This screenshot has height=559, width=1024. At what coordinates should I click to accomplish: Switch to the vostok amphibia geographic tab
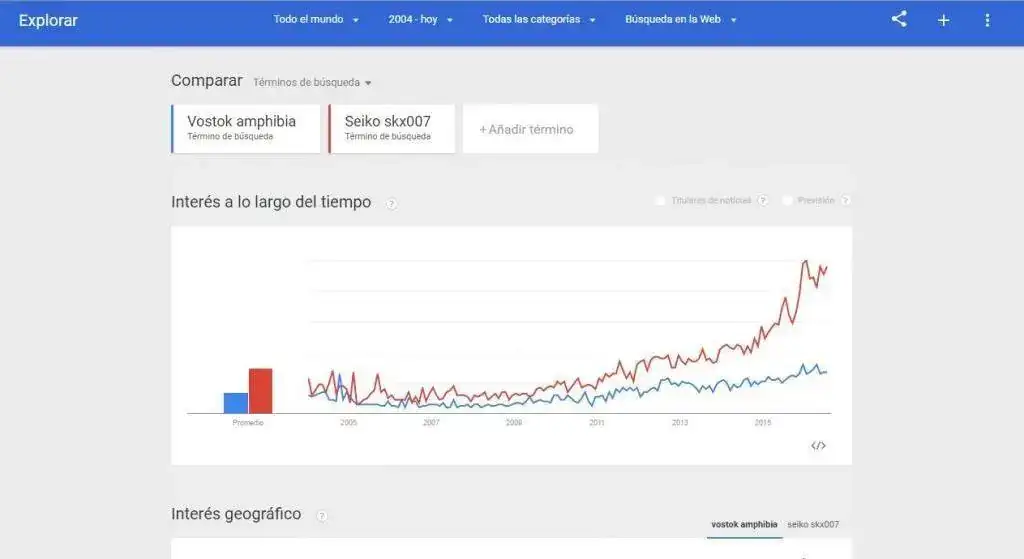click(x=744, y=524)
